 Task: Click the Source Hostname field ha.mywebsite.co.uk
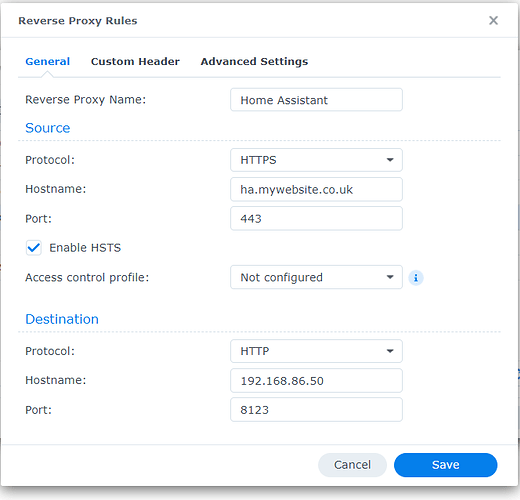tap(316, 189)
